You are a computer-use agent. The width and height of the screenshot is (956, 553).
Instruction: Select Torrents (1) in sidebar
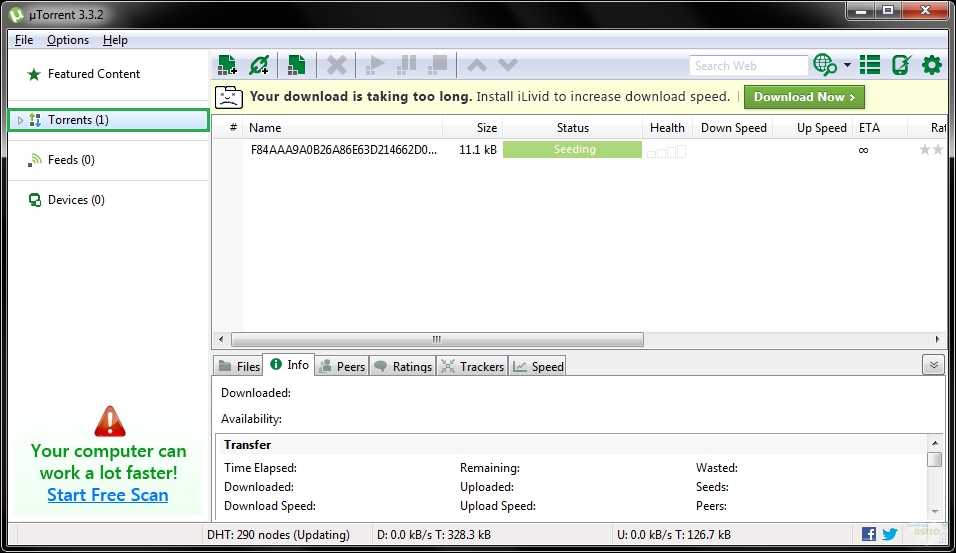[109, 120]
